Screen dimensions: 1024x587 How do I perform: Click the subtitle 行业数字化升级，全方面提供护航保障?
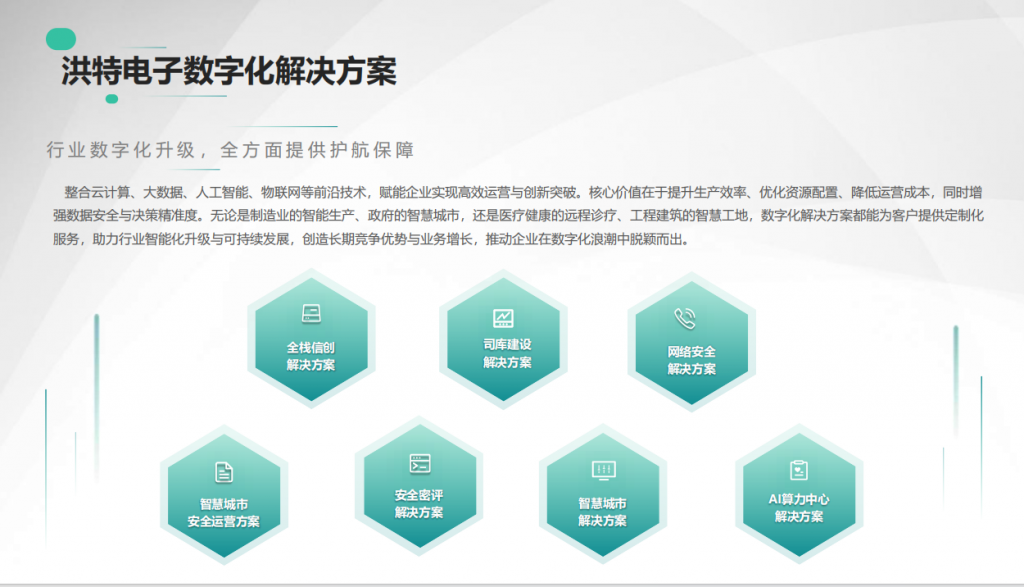230,150
